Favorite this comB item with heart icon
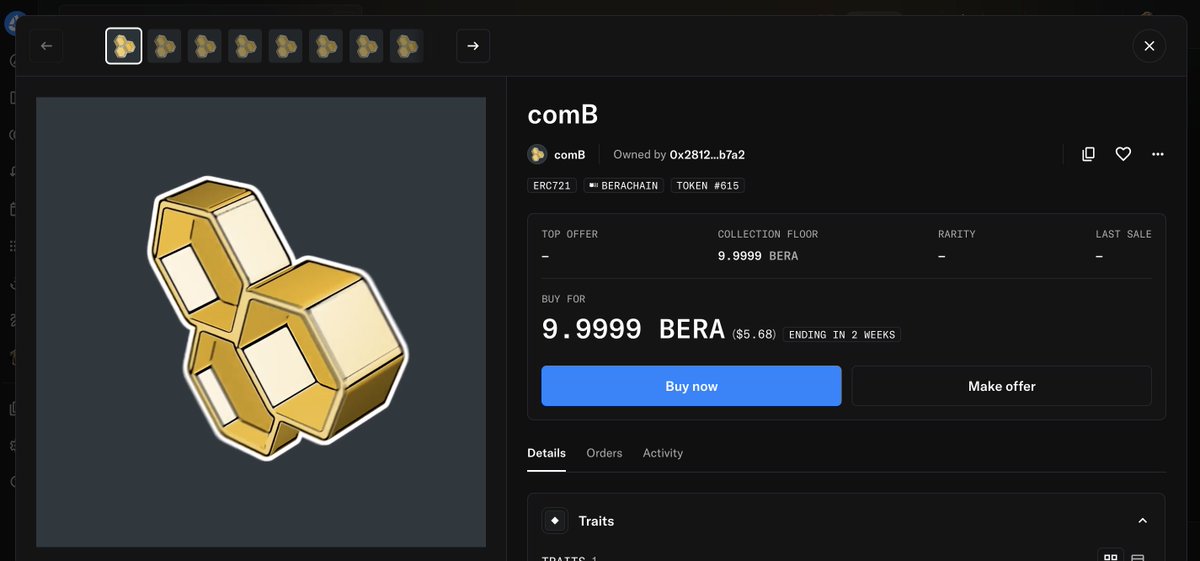This screenshot has height=561, width=1200. pos(1123,154)
